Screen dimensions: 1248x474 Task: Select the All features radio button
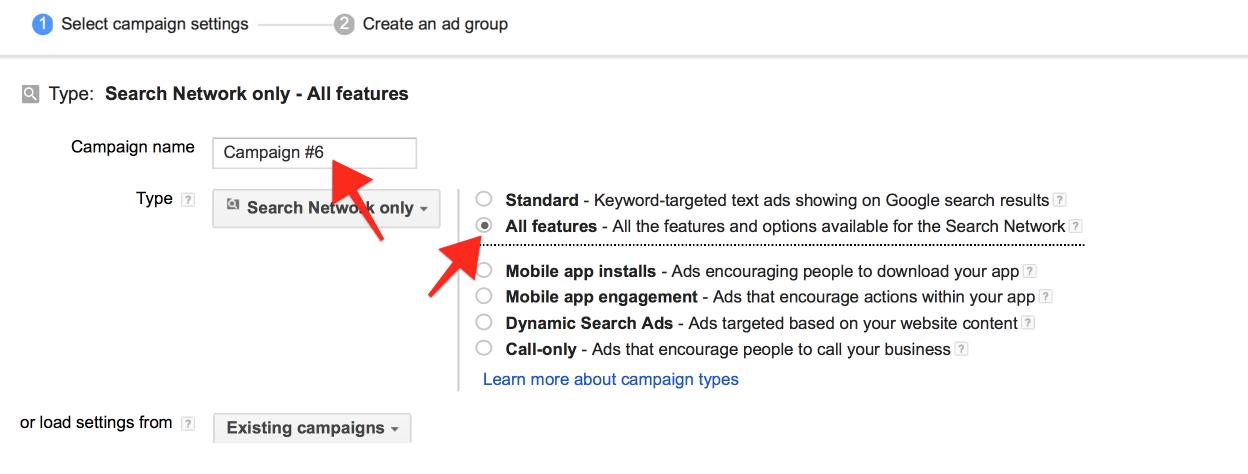[484, 226]
